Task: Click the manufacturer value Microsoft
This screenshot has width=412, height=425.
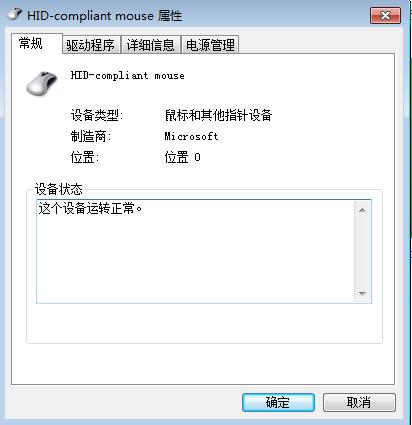Action: coord(191,136)
